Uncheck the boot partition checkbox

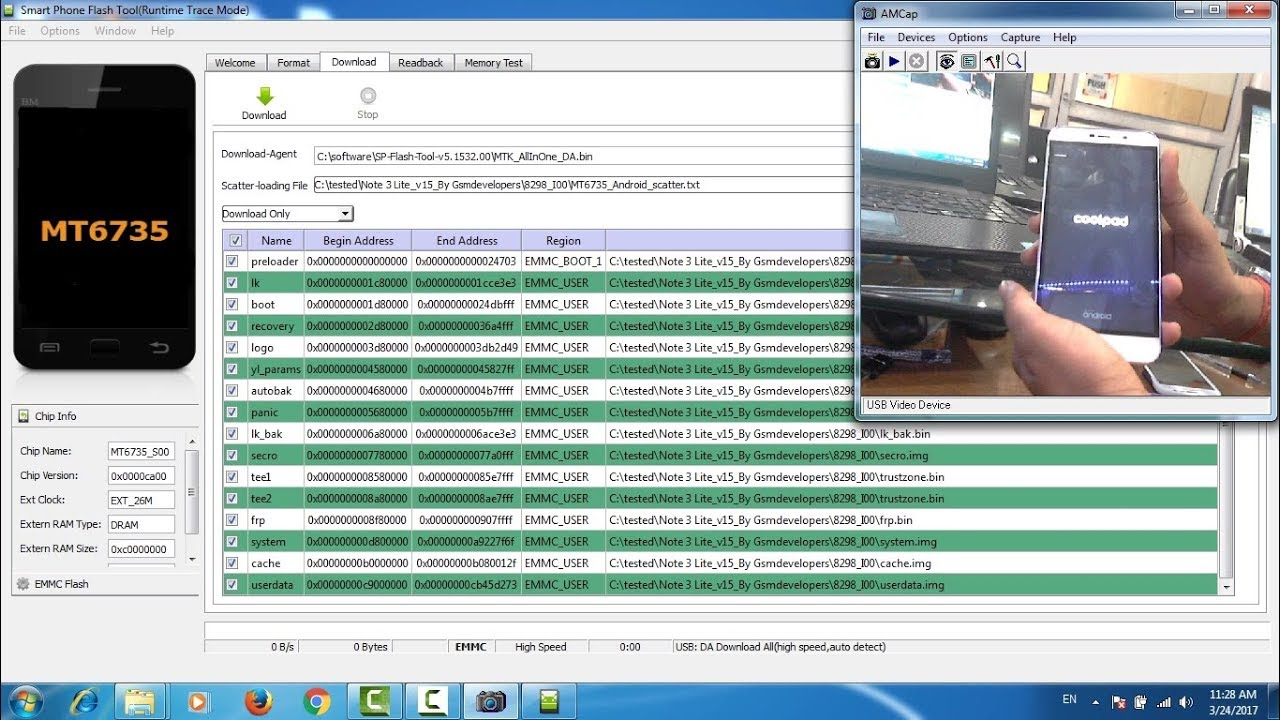tap(233, 304)
